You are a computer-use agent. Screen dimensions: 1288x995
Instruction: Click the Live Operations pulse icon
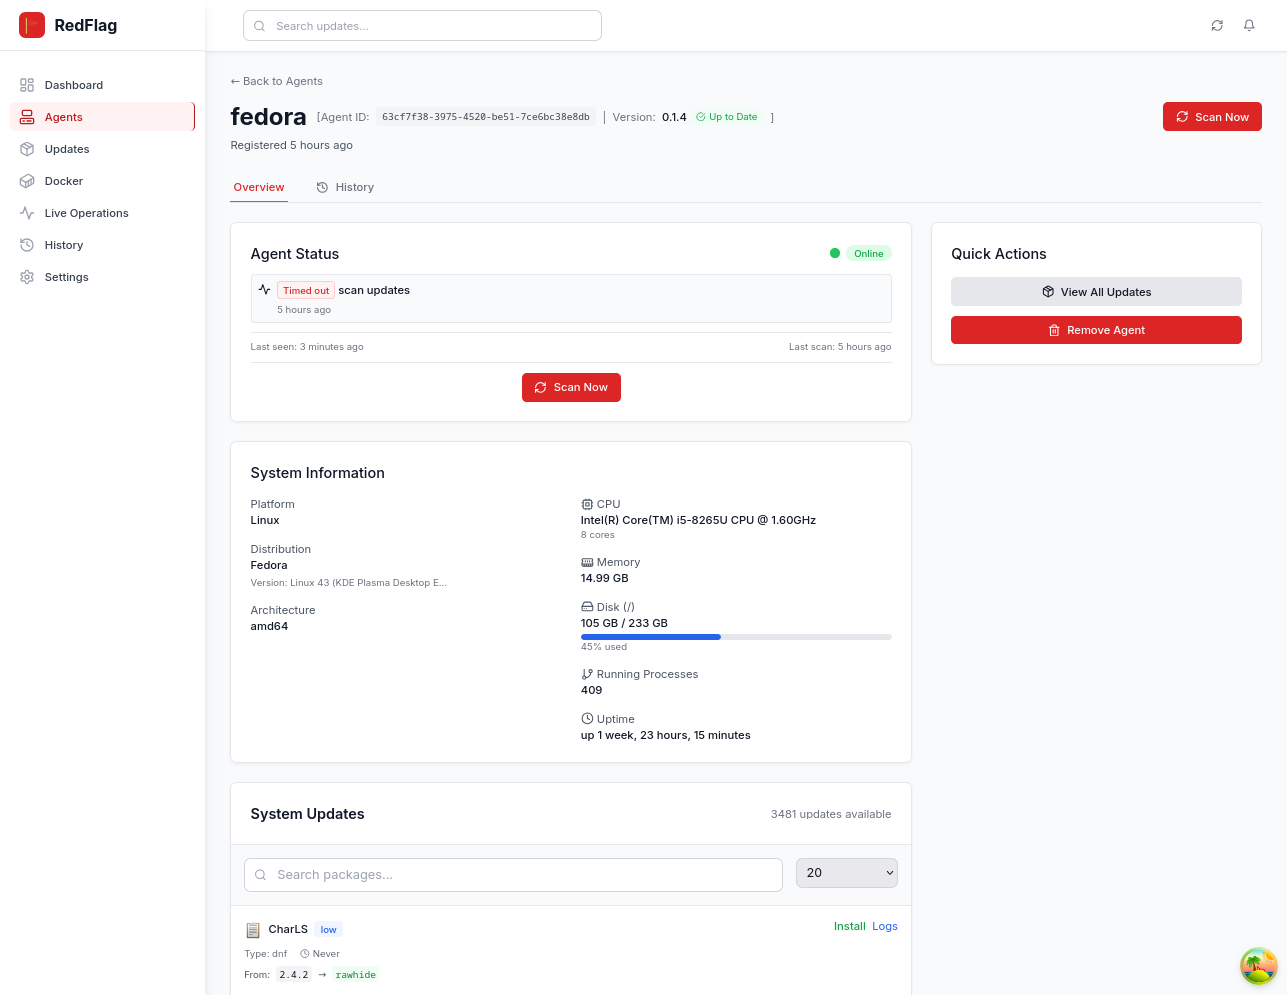(27, 213)
